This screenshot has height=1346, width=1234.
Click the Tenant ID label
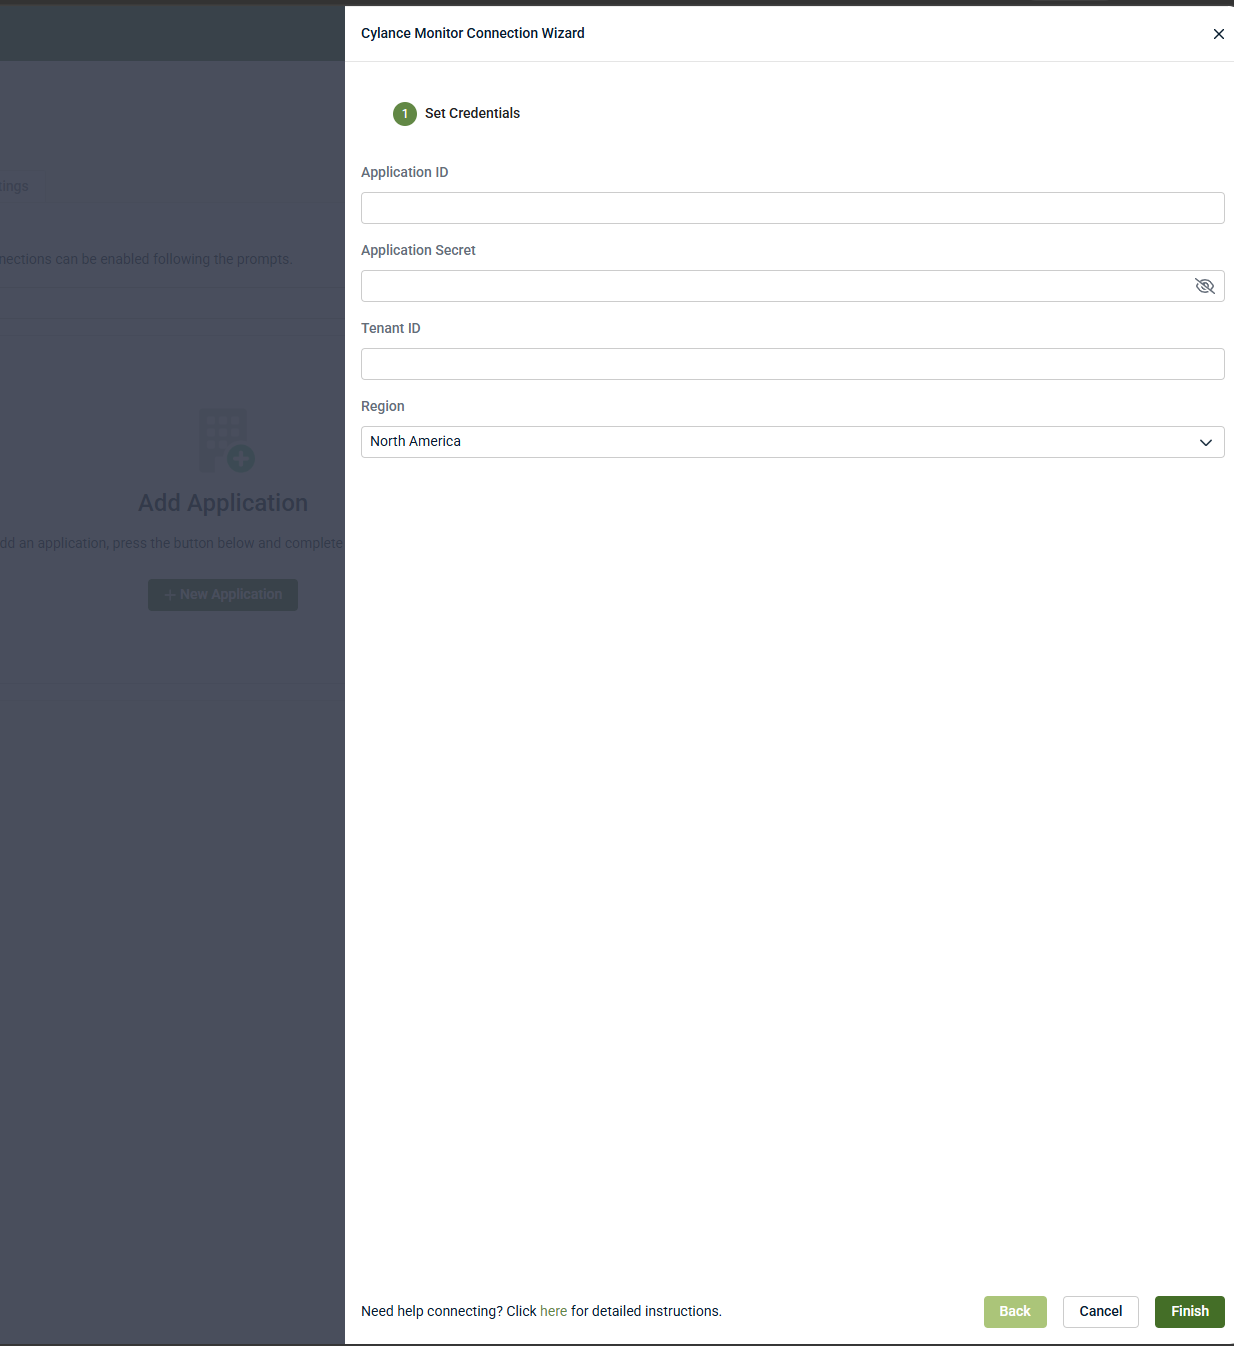pos(391,328)
